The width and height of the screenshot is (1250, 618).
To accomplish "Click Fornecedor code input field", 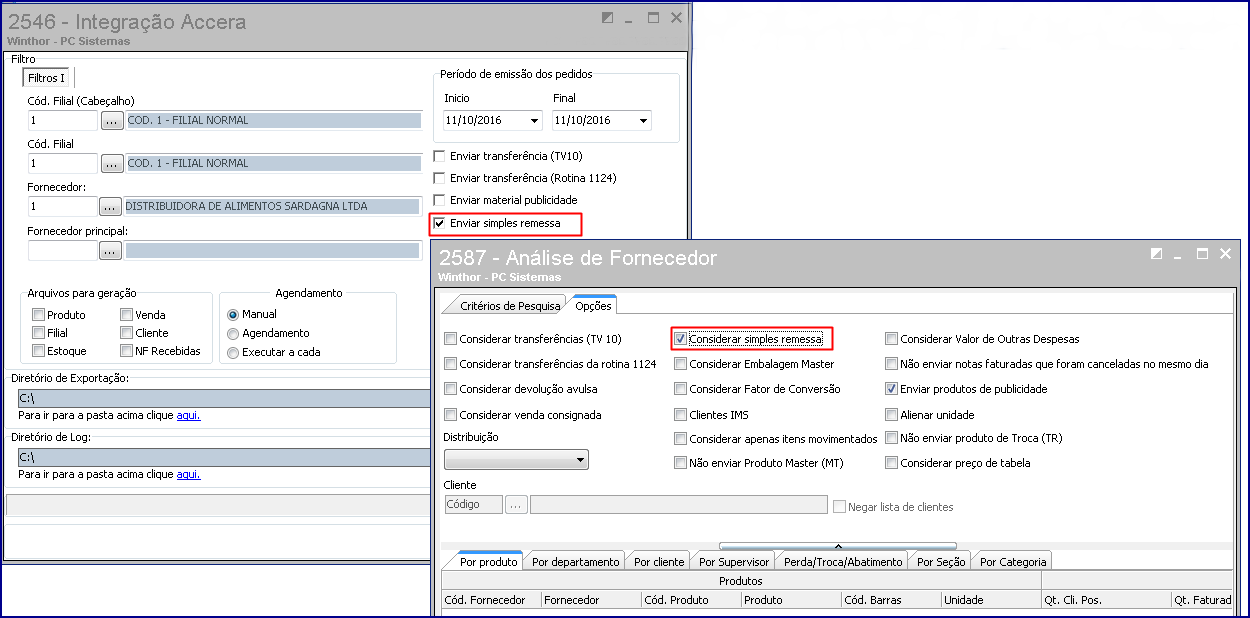I will tap(63, 206).
